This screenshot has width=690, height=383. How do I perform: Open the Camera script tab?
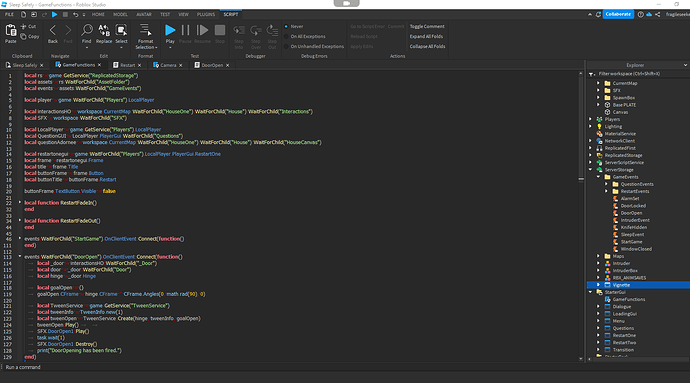[x=168, y=65]
